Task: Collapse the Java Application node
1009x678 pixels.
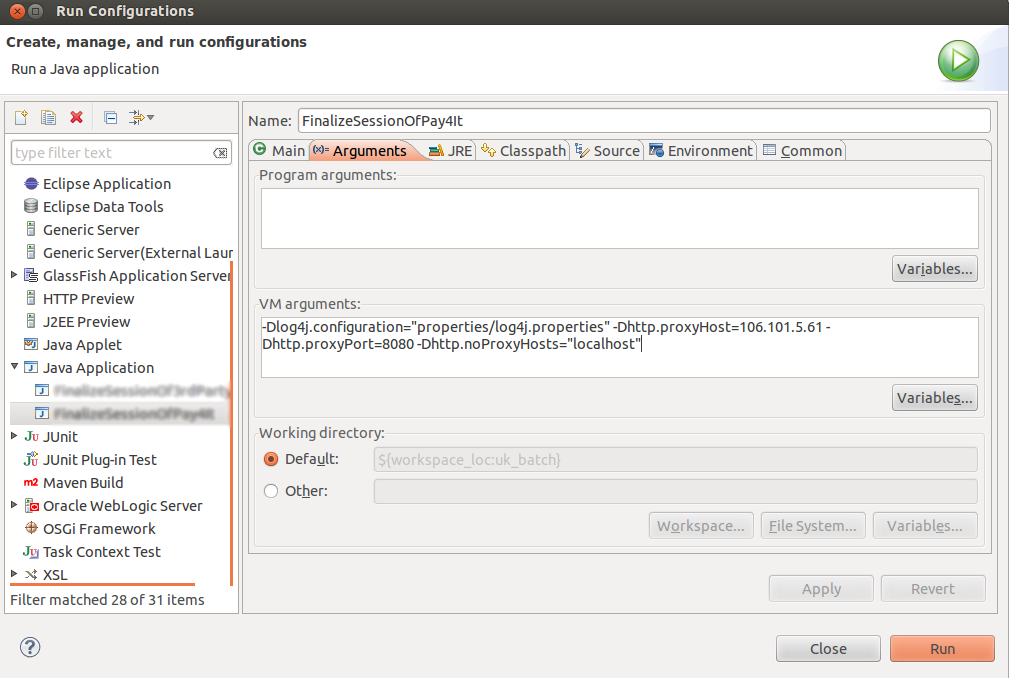Action: (x=14, y=366)
